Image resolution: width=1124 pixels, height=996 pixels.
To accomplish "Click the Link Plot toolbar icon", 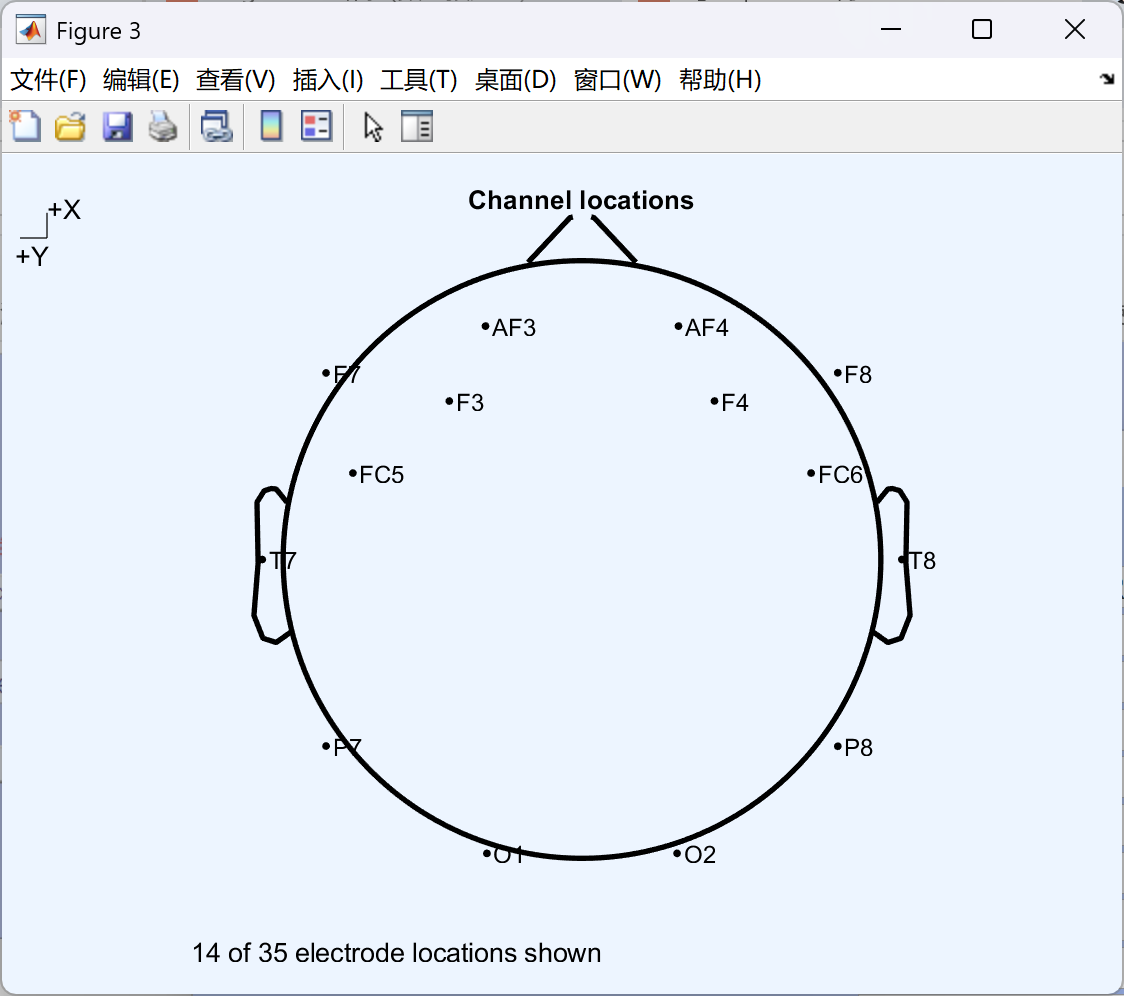I will click(216, 127).
